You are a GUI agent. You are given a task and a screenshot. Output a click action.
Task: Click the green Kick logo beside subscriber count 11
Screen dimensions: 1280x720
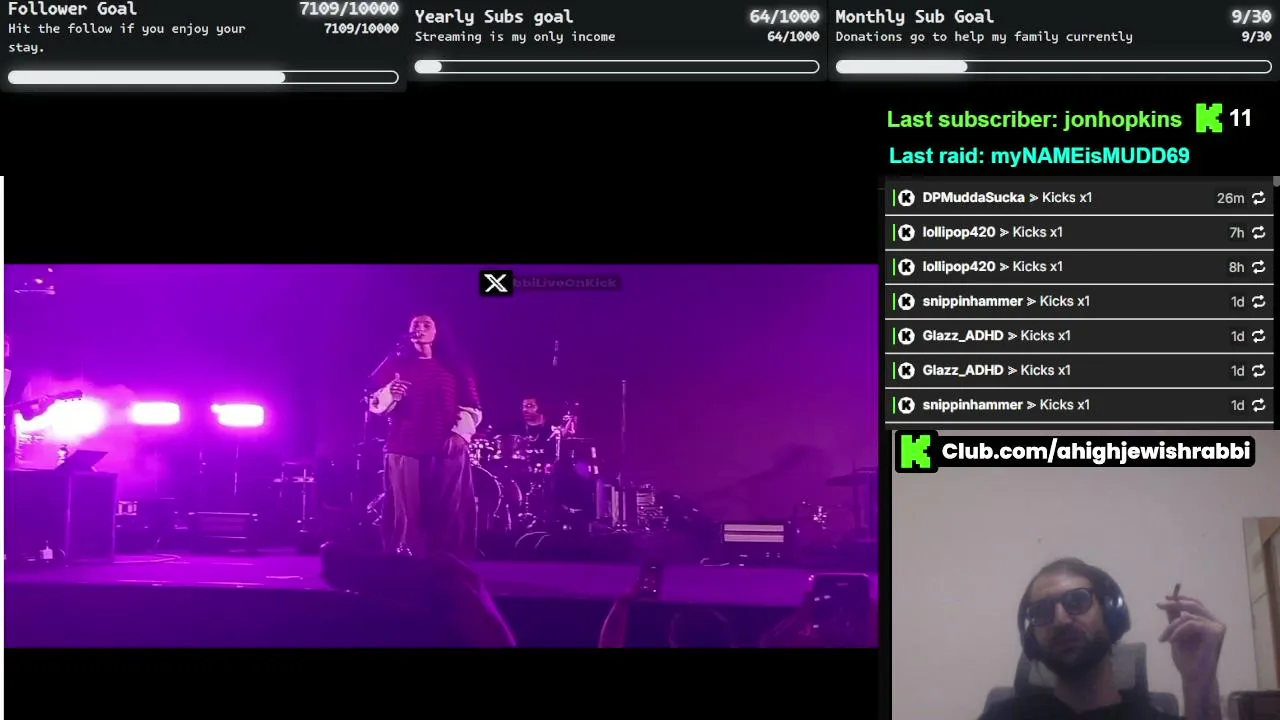click(x=1209, y=119)
